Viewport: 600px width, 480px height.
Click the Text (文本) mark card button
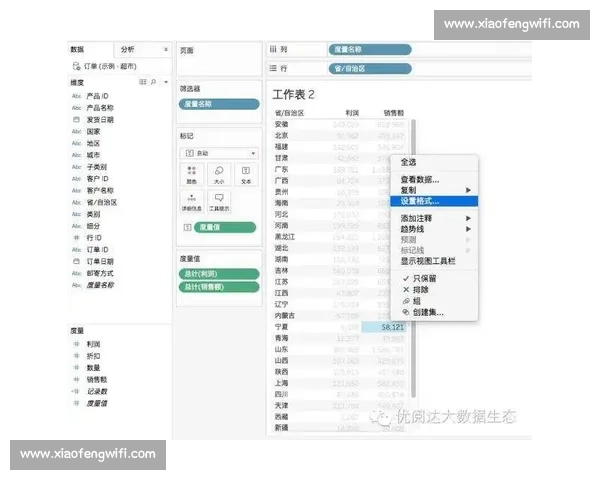[x=246, y=174]
